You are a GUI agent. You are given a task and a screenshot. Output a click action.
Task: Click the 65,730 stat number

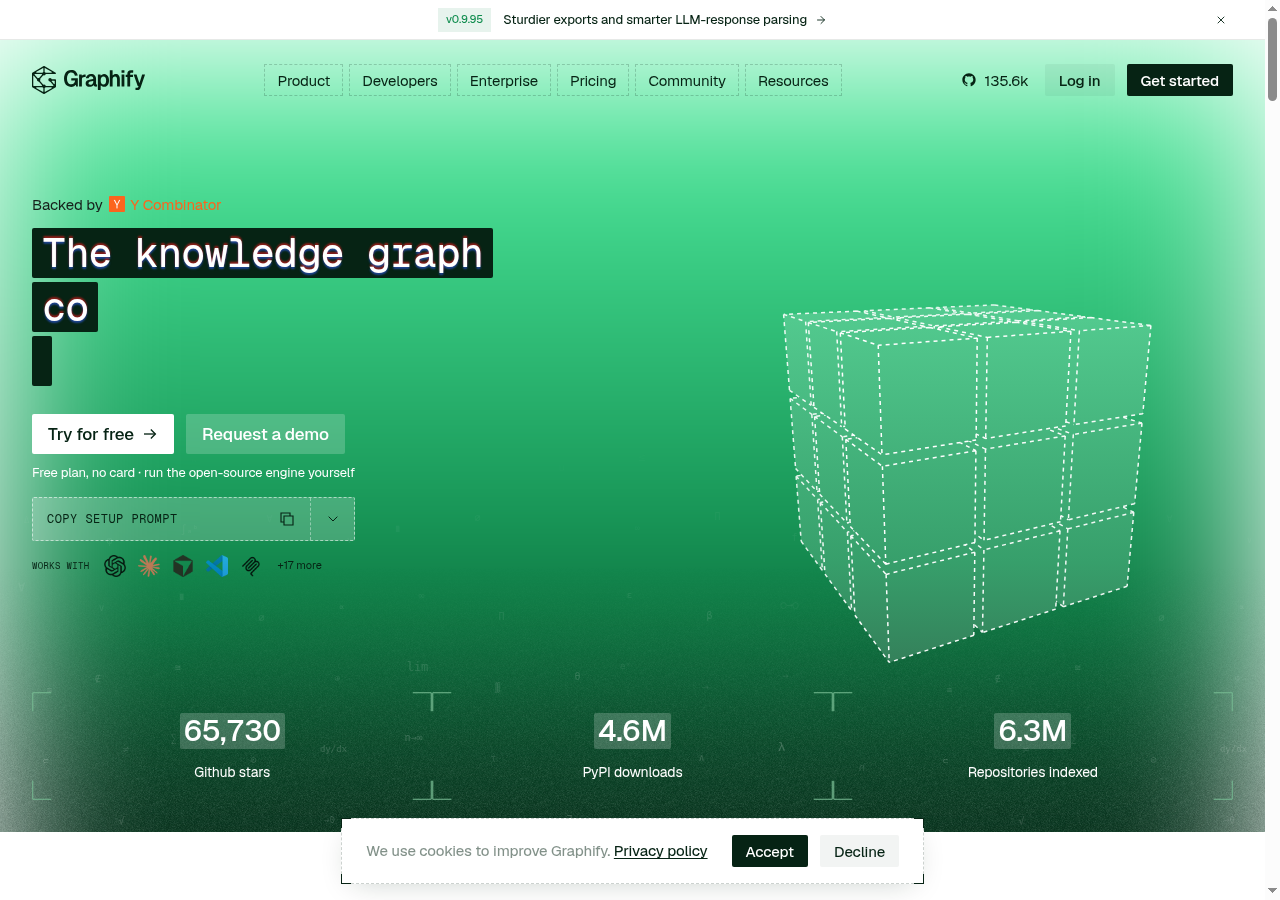(232, 731)
